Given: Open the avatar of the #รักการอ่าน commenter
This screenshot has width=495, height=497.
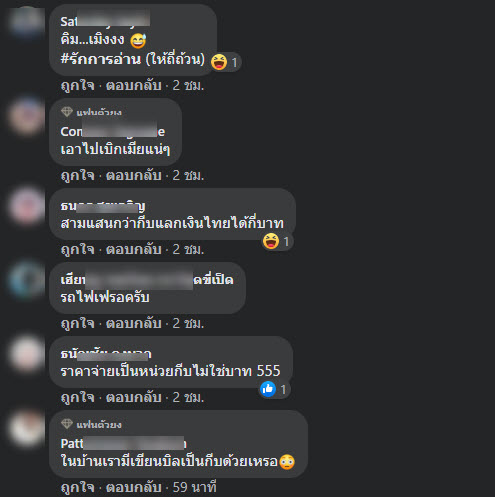Looking at the screenshot, I should 27,20.
